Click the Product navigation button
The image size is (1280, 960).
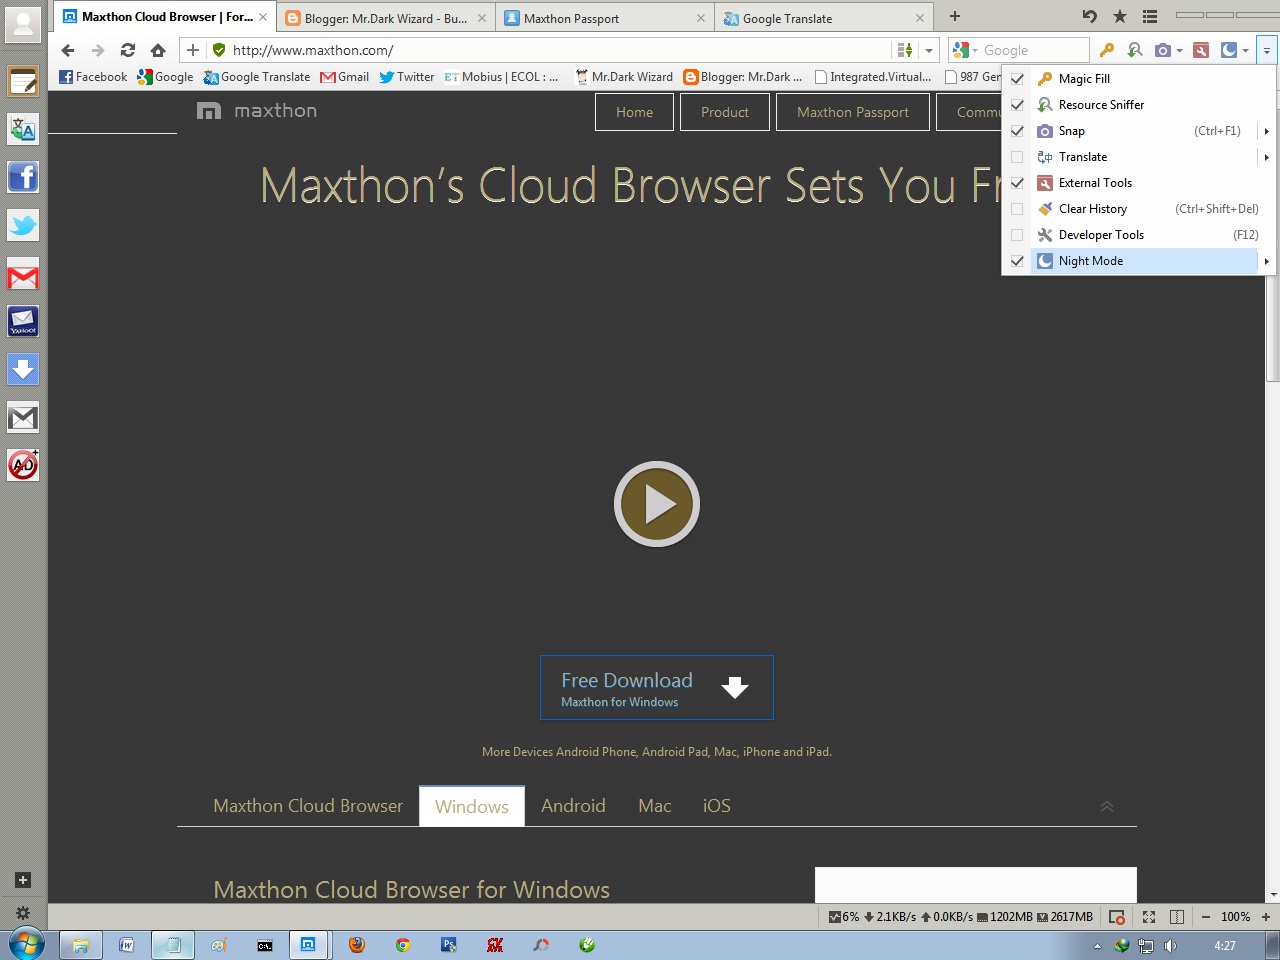[x=725, y=112]
